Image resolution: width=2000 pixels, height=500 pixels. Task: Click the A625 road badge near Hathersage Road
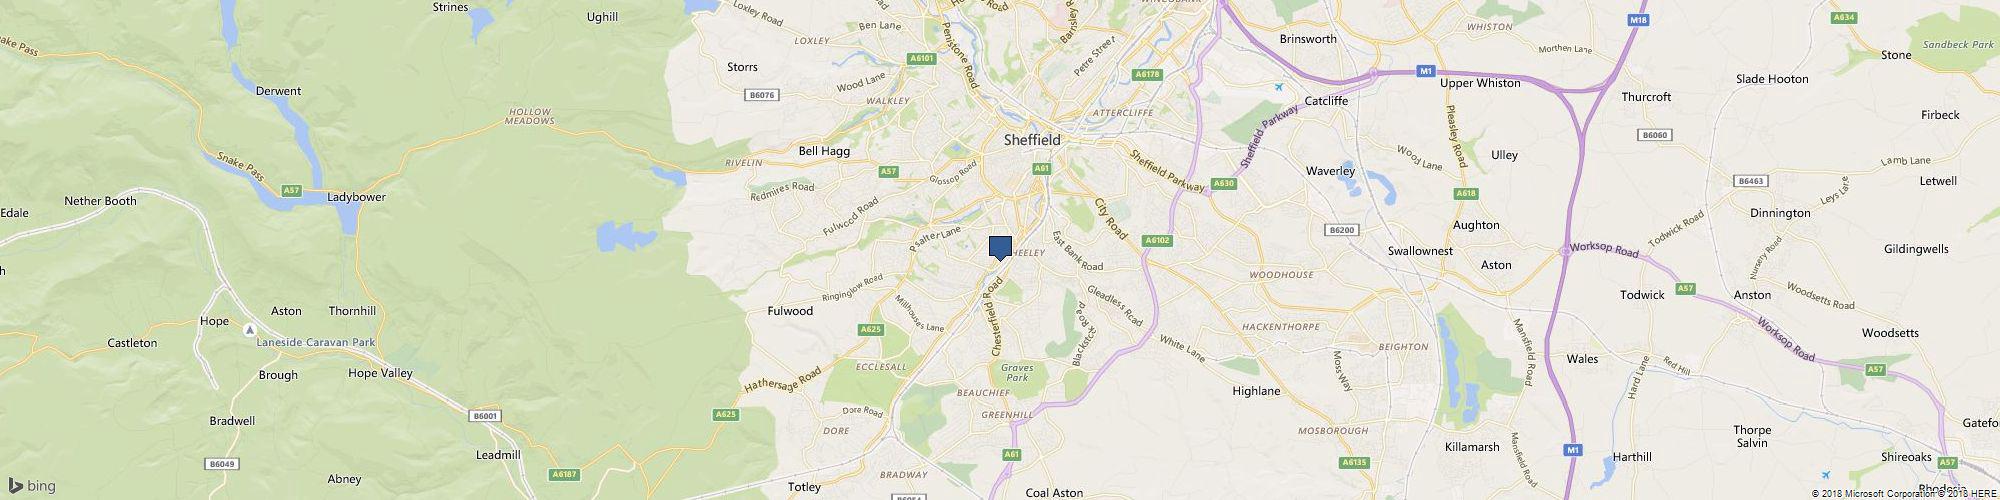(727, 413)
